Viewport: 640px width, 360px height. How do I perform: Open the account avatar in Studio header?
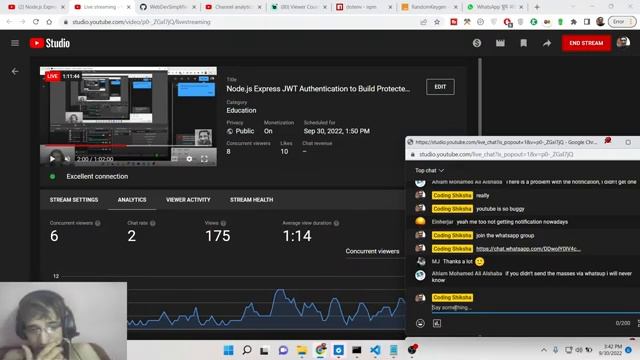623,42
